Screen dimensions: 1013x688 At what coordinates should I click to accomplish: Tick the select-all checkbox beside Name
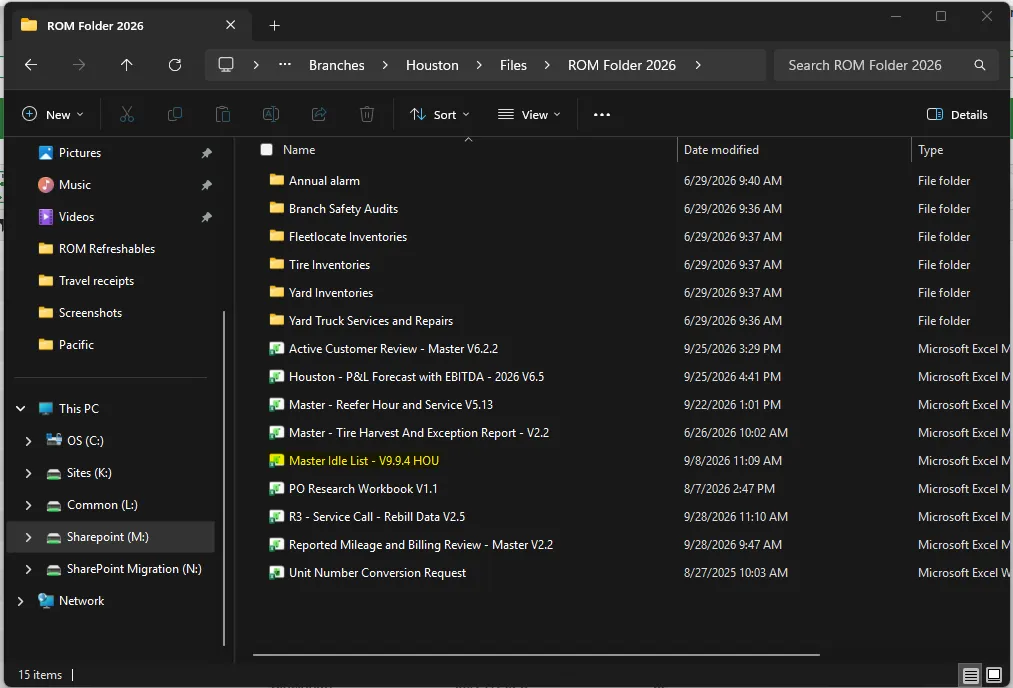266,150
